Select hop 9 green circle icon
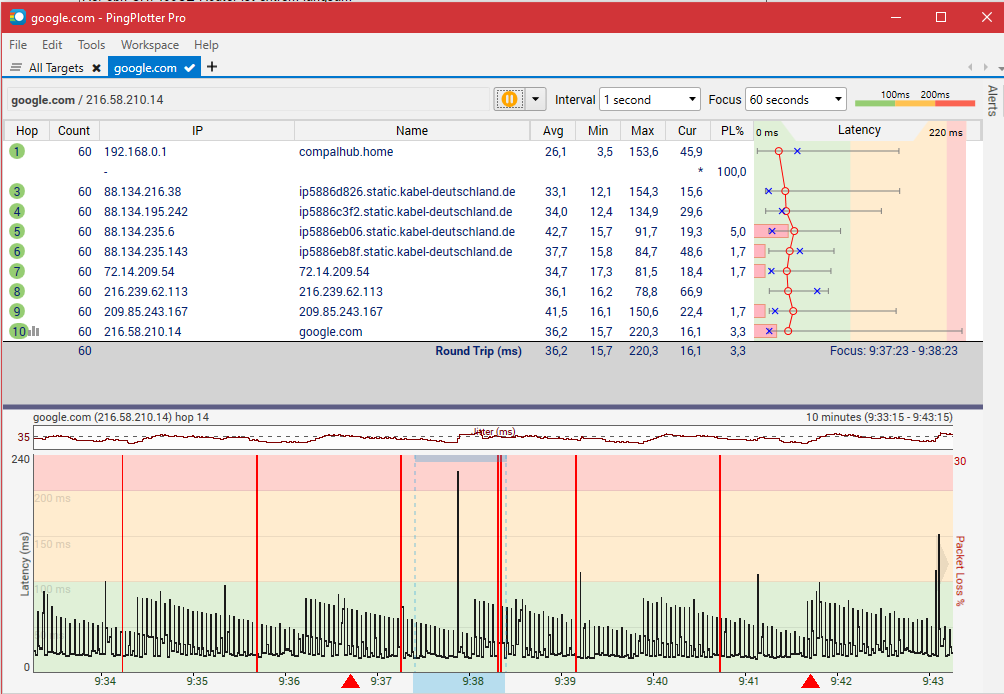 pyautogui.click(x=17, y=311)
